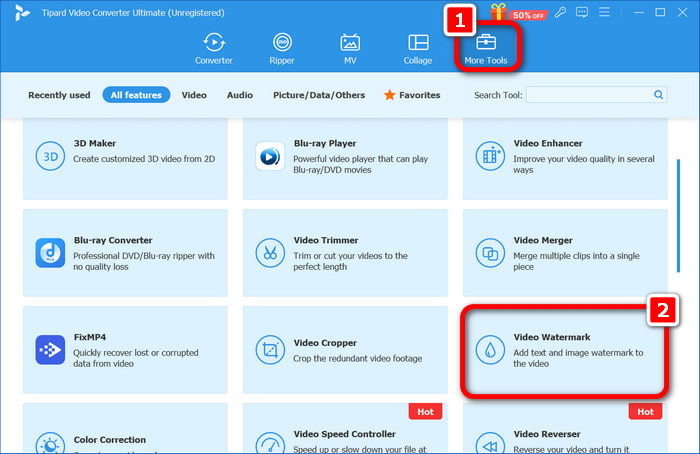Image resolution: width=700 pixels, height=454 pixels.
Task: Open the Video Reverser tool title
Action: coord(547,434)
